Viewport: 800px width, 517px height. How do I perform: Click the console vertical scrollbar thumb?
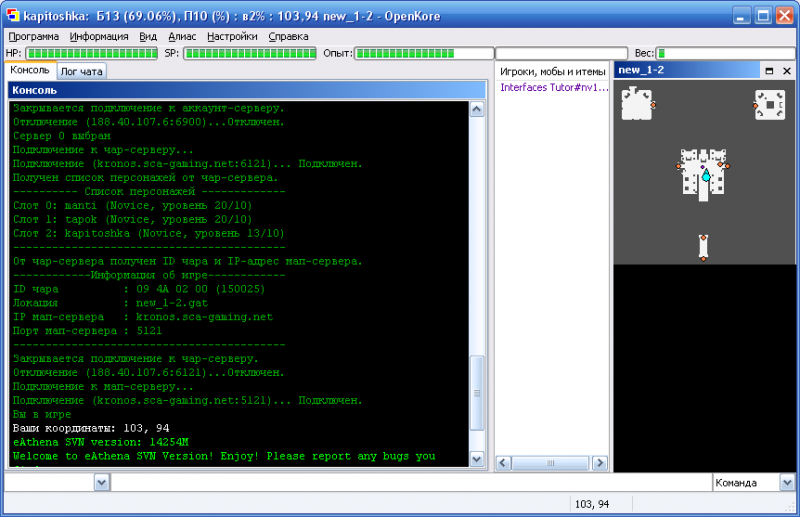point(477,393)
